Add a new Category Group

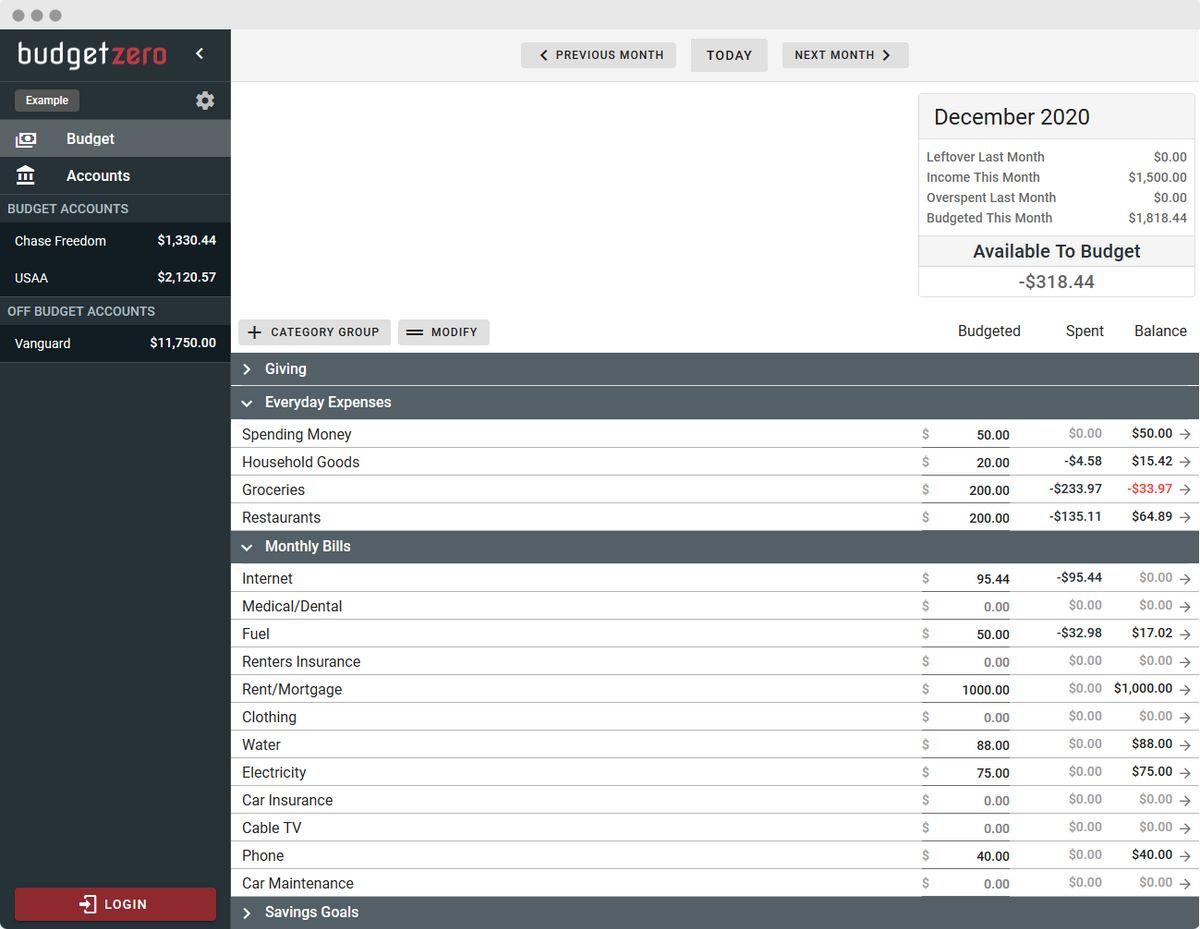click(314, 332)
